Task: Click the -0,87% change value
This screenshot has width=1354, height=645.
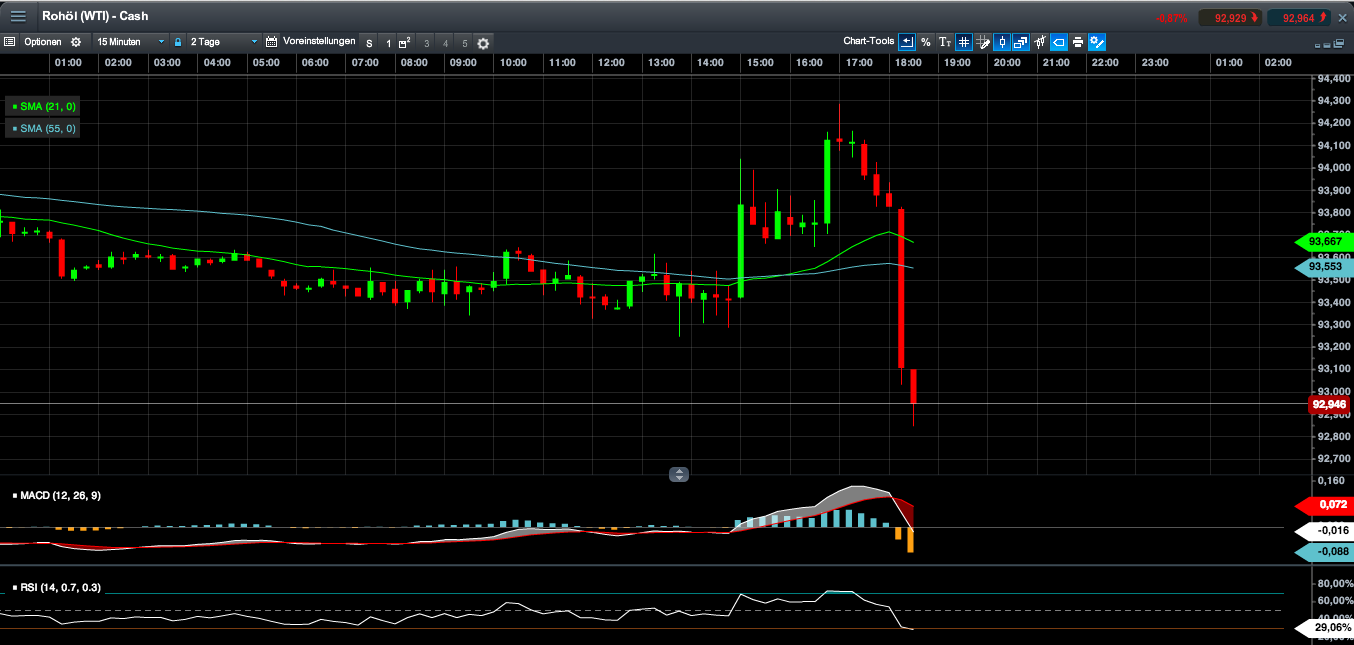Action: pyautogui.click(x=1171, y=18)
